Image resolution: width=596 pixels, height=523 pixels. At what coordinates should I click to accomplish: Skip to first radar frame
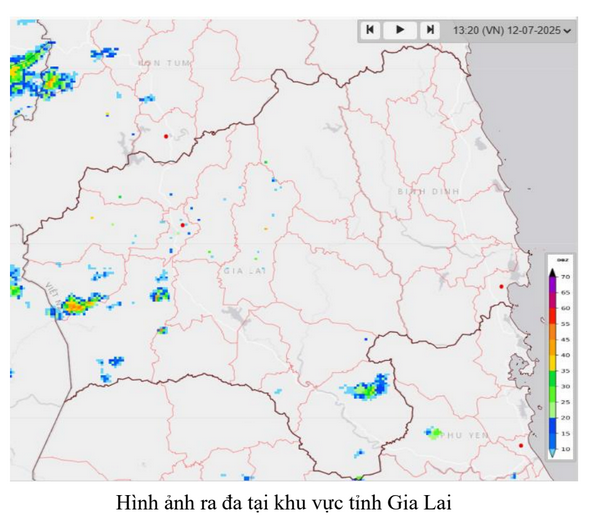coord(370,30)
